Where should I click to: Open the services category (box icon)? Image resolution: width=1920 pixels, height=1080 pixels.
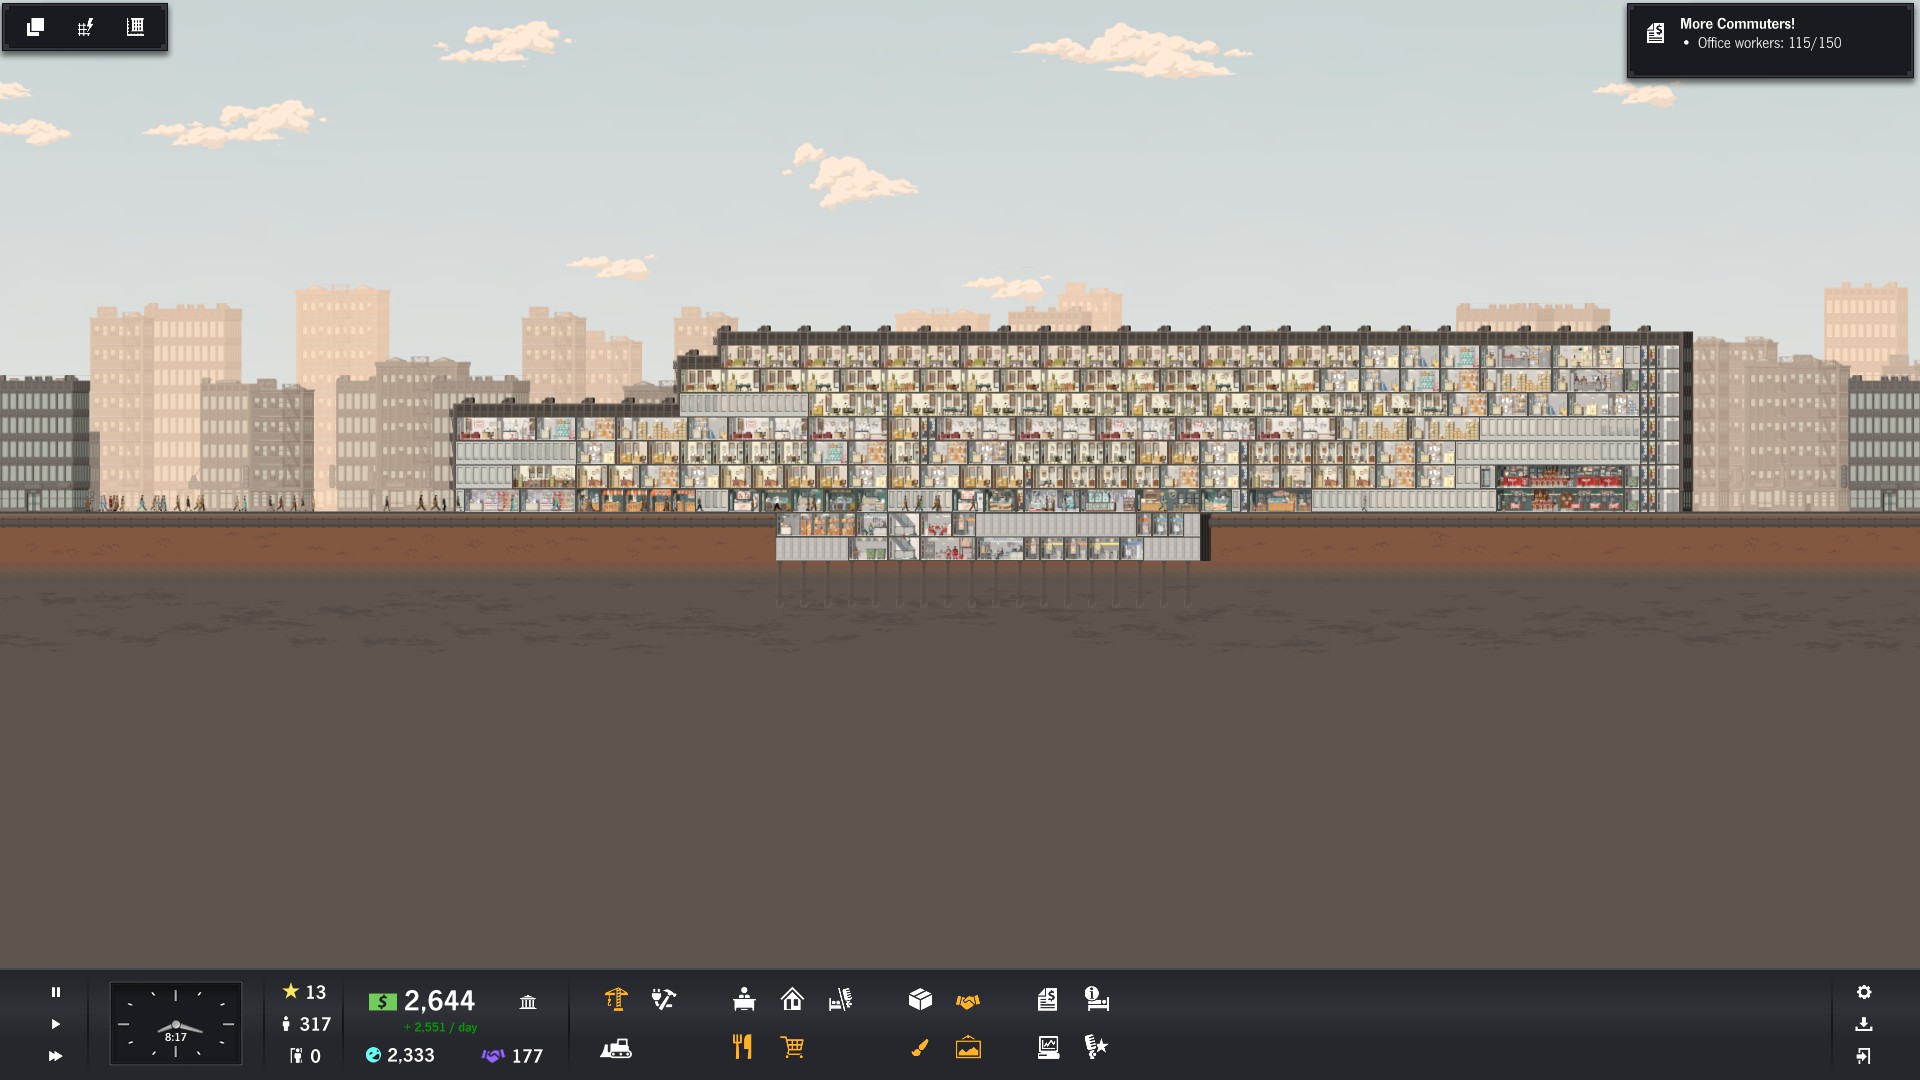[920, 999]
